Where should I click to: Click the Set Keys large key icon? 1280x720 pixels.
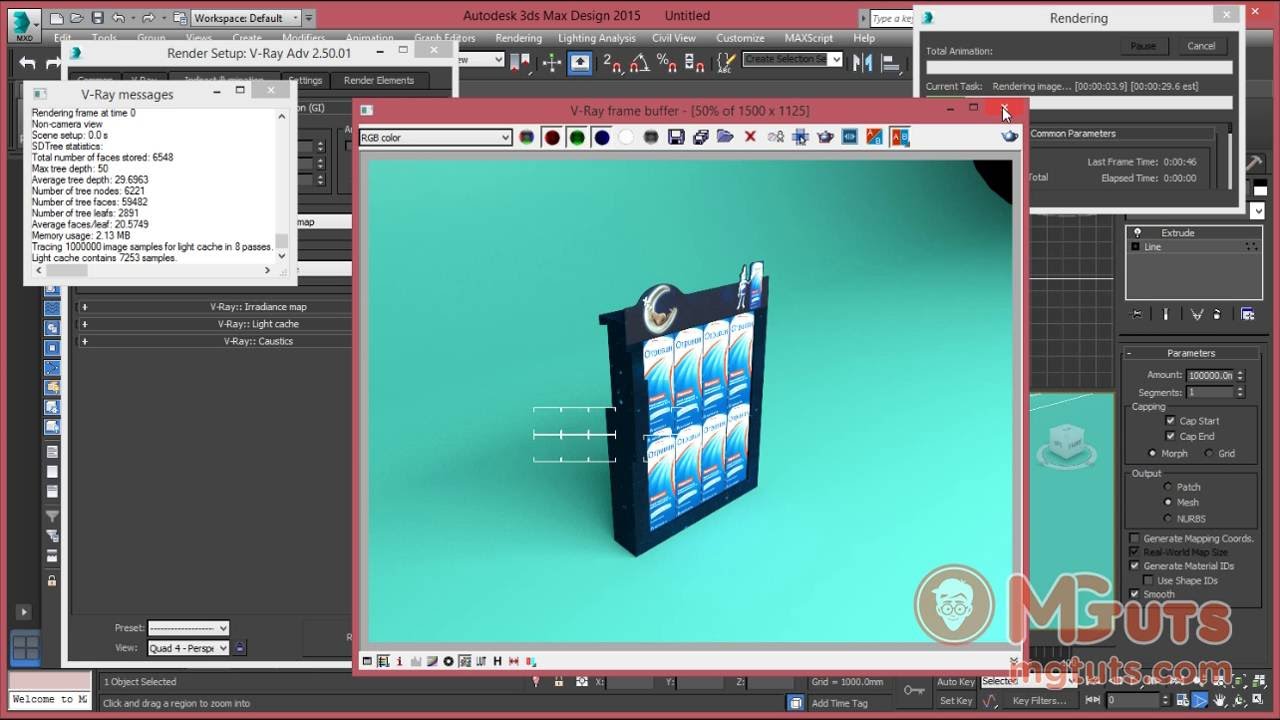(913, 690)
